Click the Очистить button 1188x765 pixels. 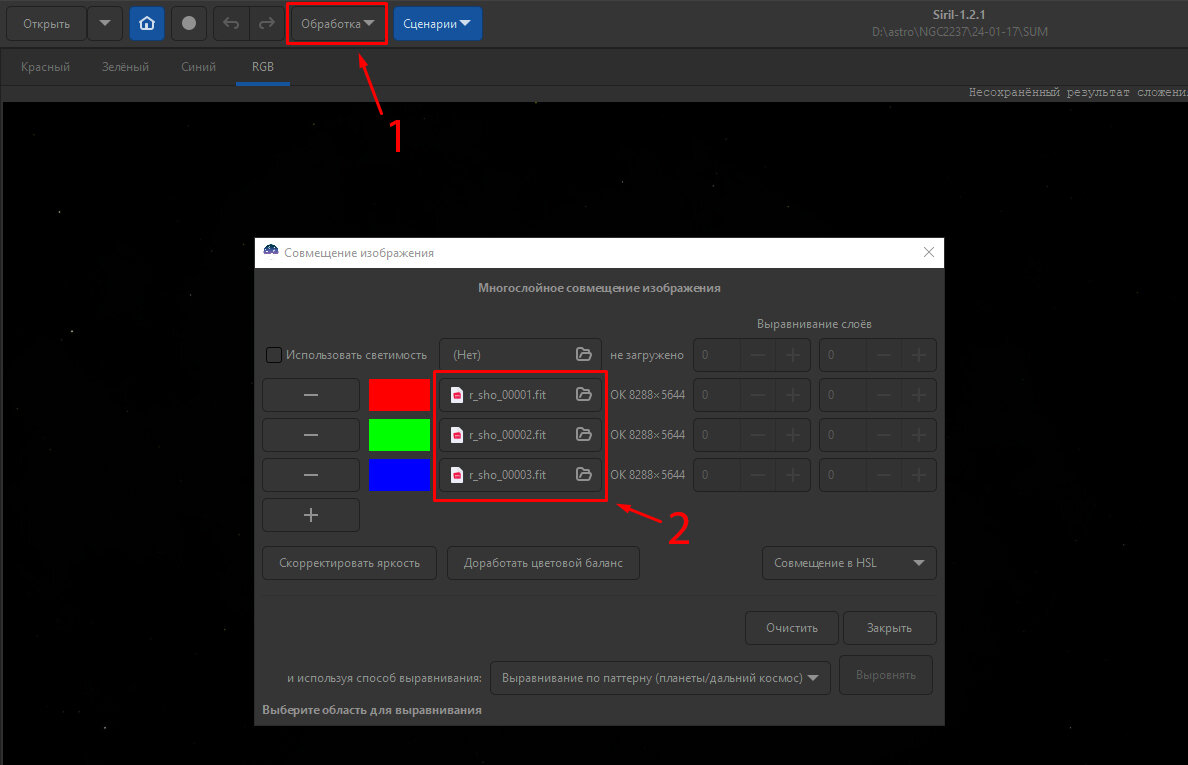(x=792, y=628)
